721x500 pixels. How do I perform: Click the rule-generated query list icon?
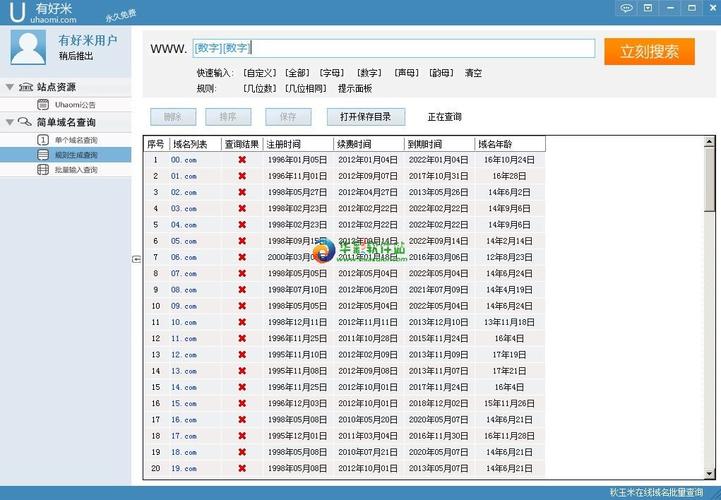[43, 155]
